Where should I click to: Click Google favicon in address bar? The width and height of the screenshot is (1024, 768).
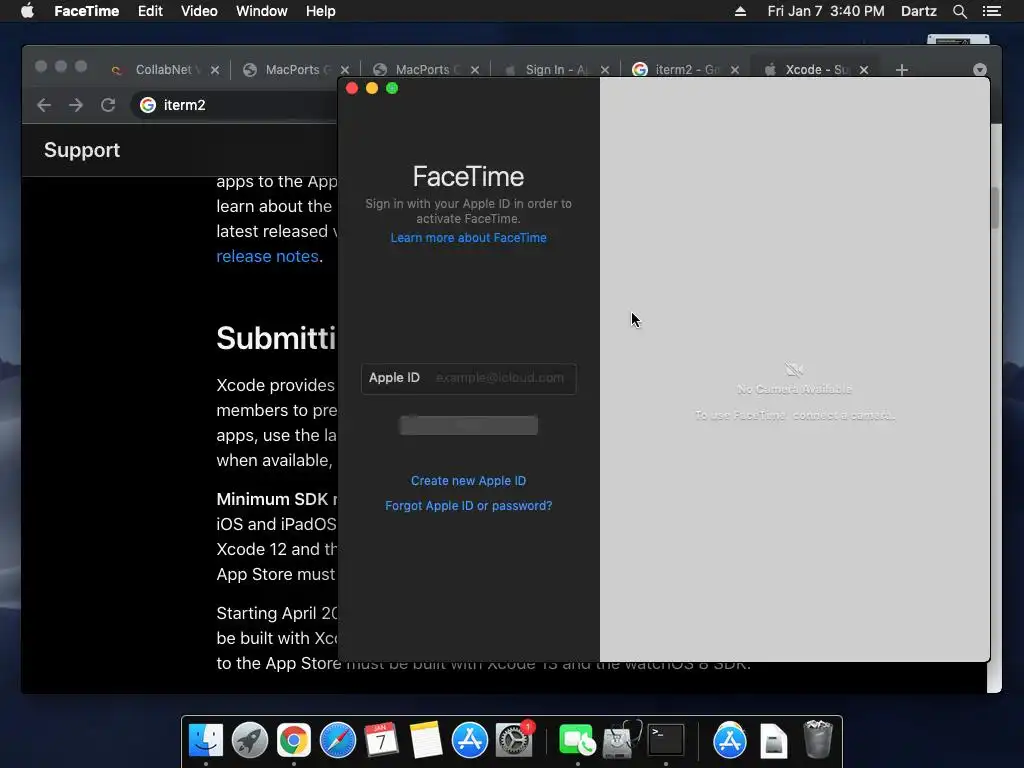(x=148, y=105)
